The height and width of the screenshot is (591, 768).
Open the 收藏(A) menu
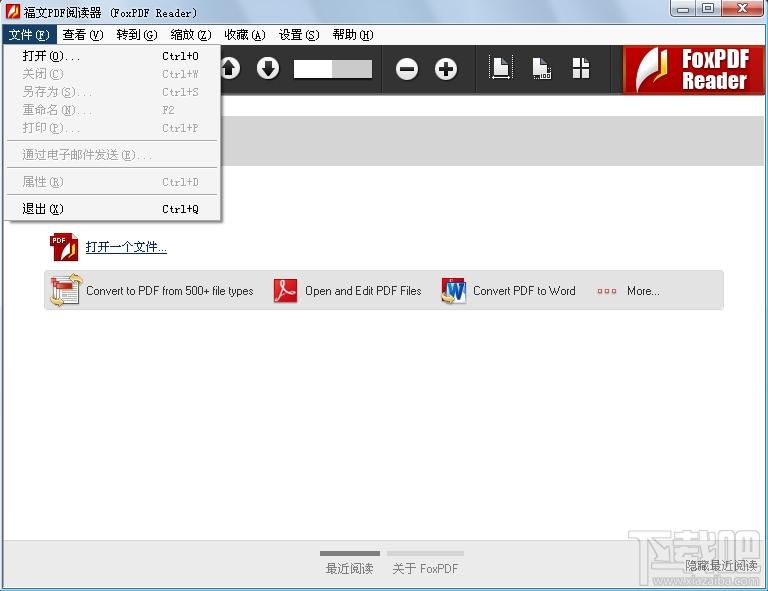[x=244, y=35]
